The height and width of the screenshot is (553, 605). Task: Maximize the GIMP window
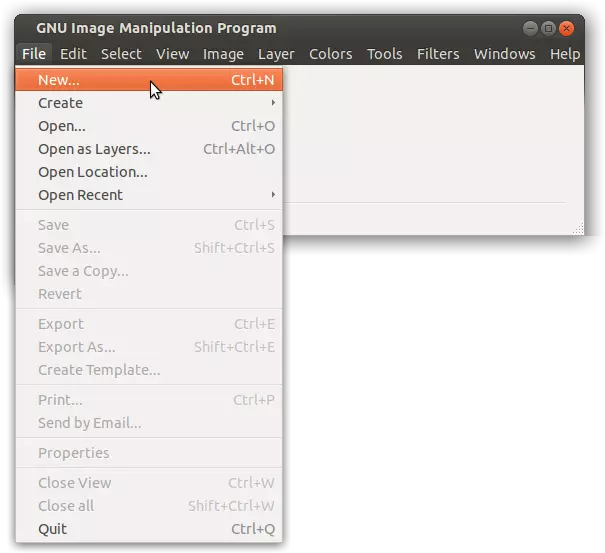[x=548, y=29]
